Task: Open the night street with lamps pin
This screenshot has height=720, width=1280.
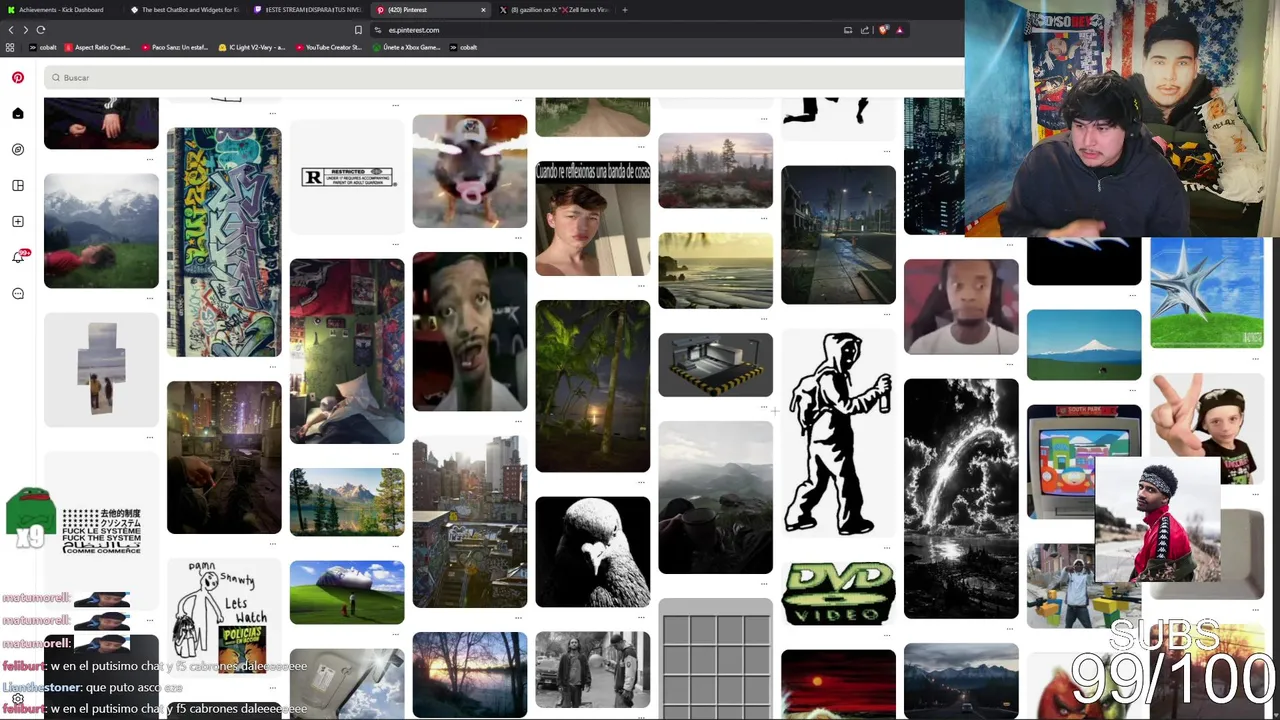Action: pyautogui.click(x=838, y=235)
